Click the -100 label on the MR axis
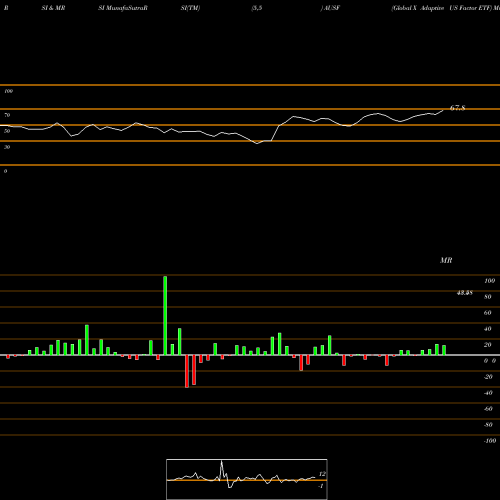Image resolution: width=500 pixels, height=500 pixels. pos(490,441)
